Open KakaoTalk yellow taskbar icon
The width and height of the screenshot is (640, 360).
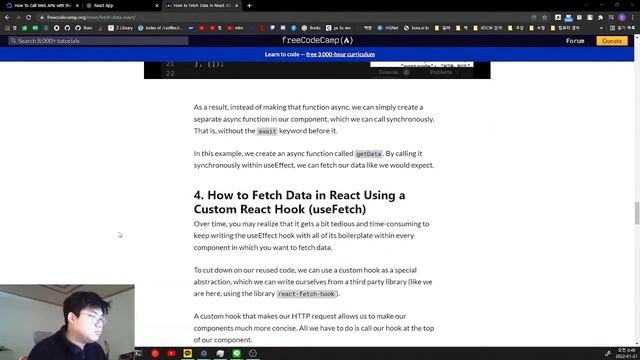point(188,353)
